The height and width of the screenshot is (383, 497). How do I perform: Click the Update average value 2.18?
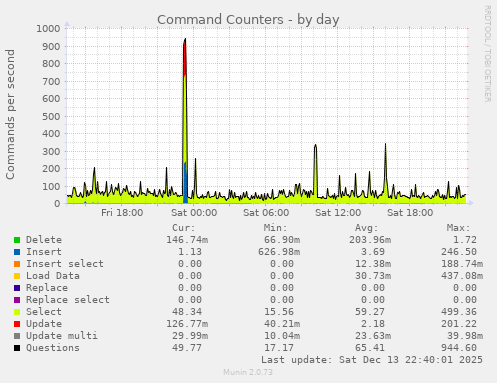[x=373, y=324]
